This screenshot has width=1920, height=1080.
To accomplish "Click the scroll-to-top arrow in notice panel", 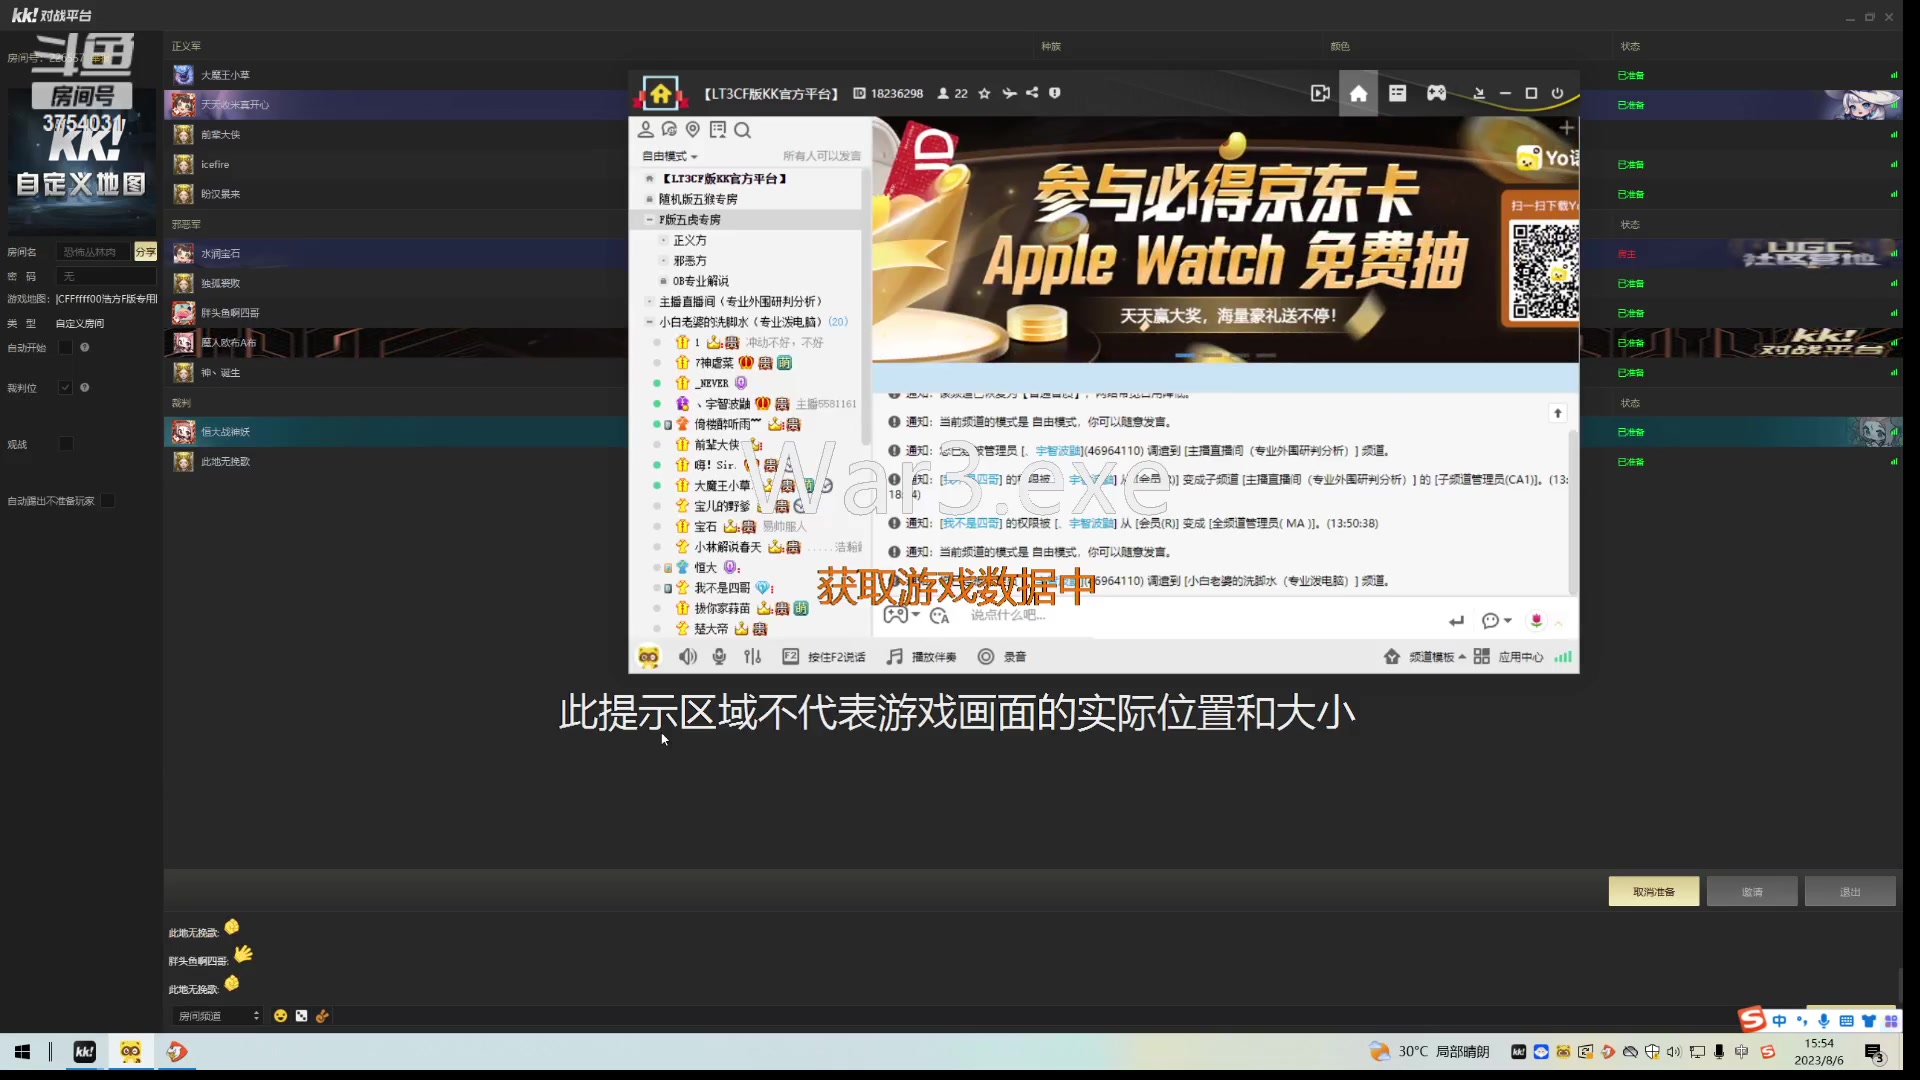I will click(x=1557, y=413).
